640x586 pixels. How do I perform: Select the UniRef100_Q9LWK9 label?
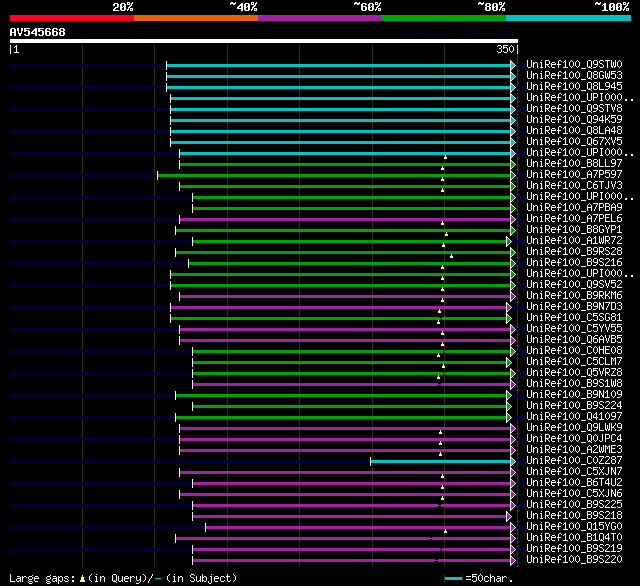click(574, 428)
